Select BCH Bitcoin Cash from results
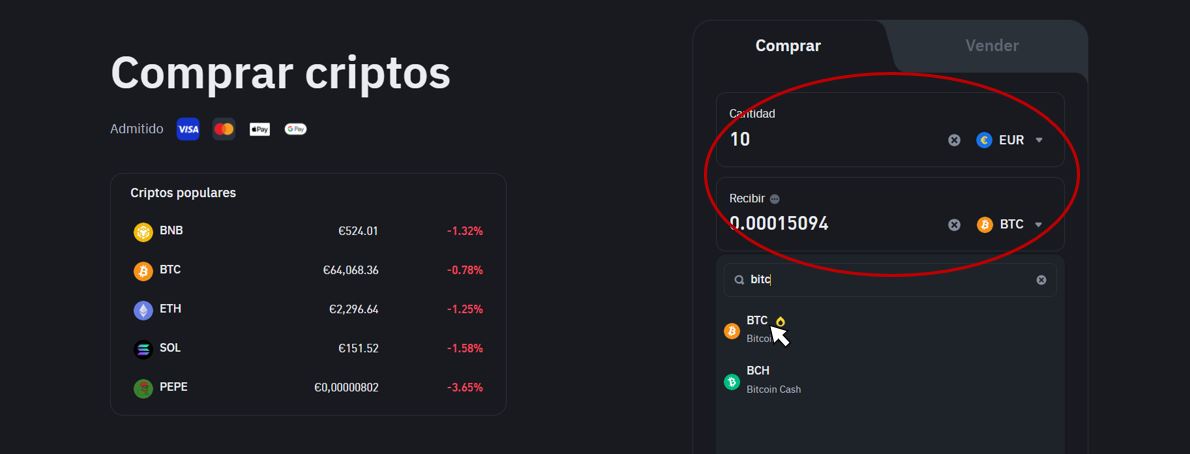The height and width of the screenshot is (454, 1190). coord(773,380)
